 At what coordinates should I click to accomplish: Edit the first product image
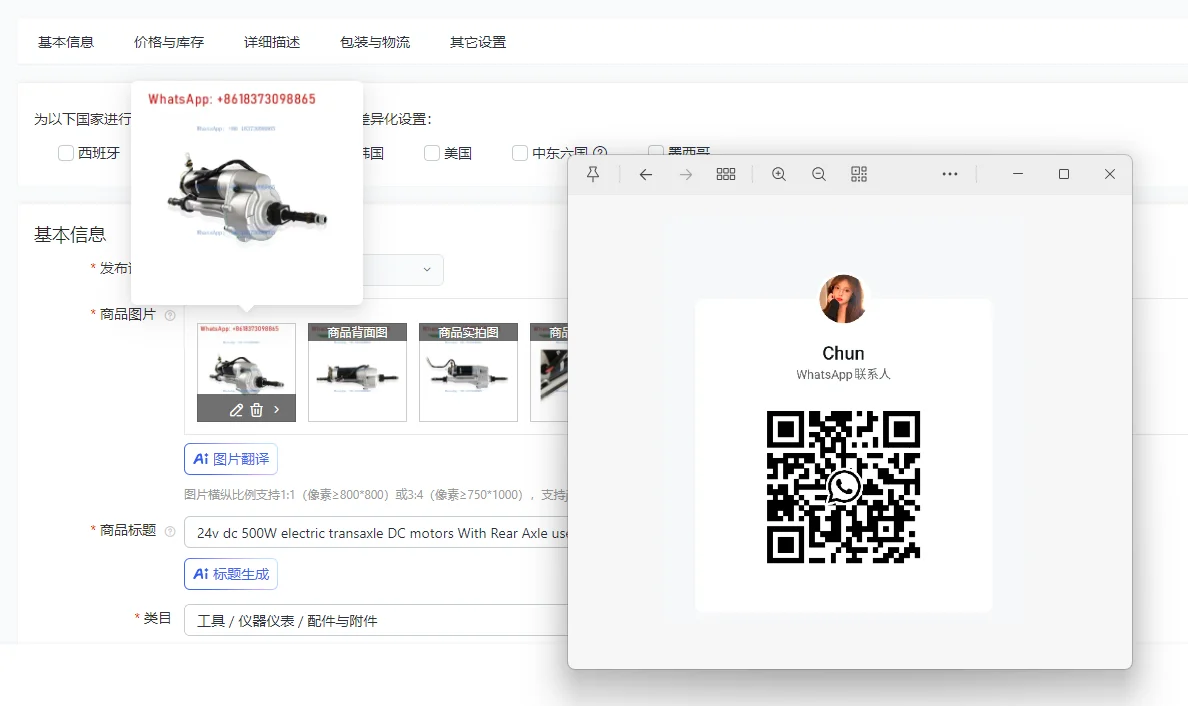[x=236, y=409]
